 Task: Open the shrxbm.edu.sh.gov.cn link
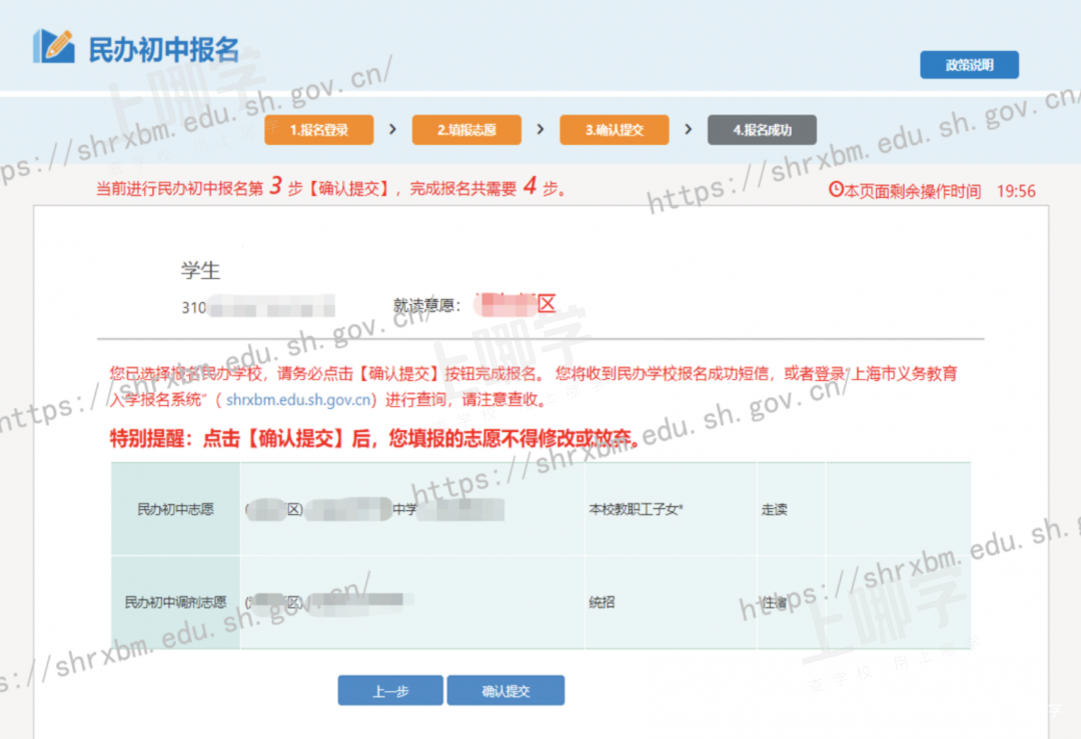(300, 400)
